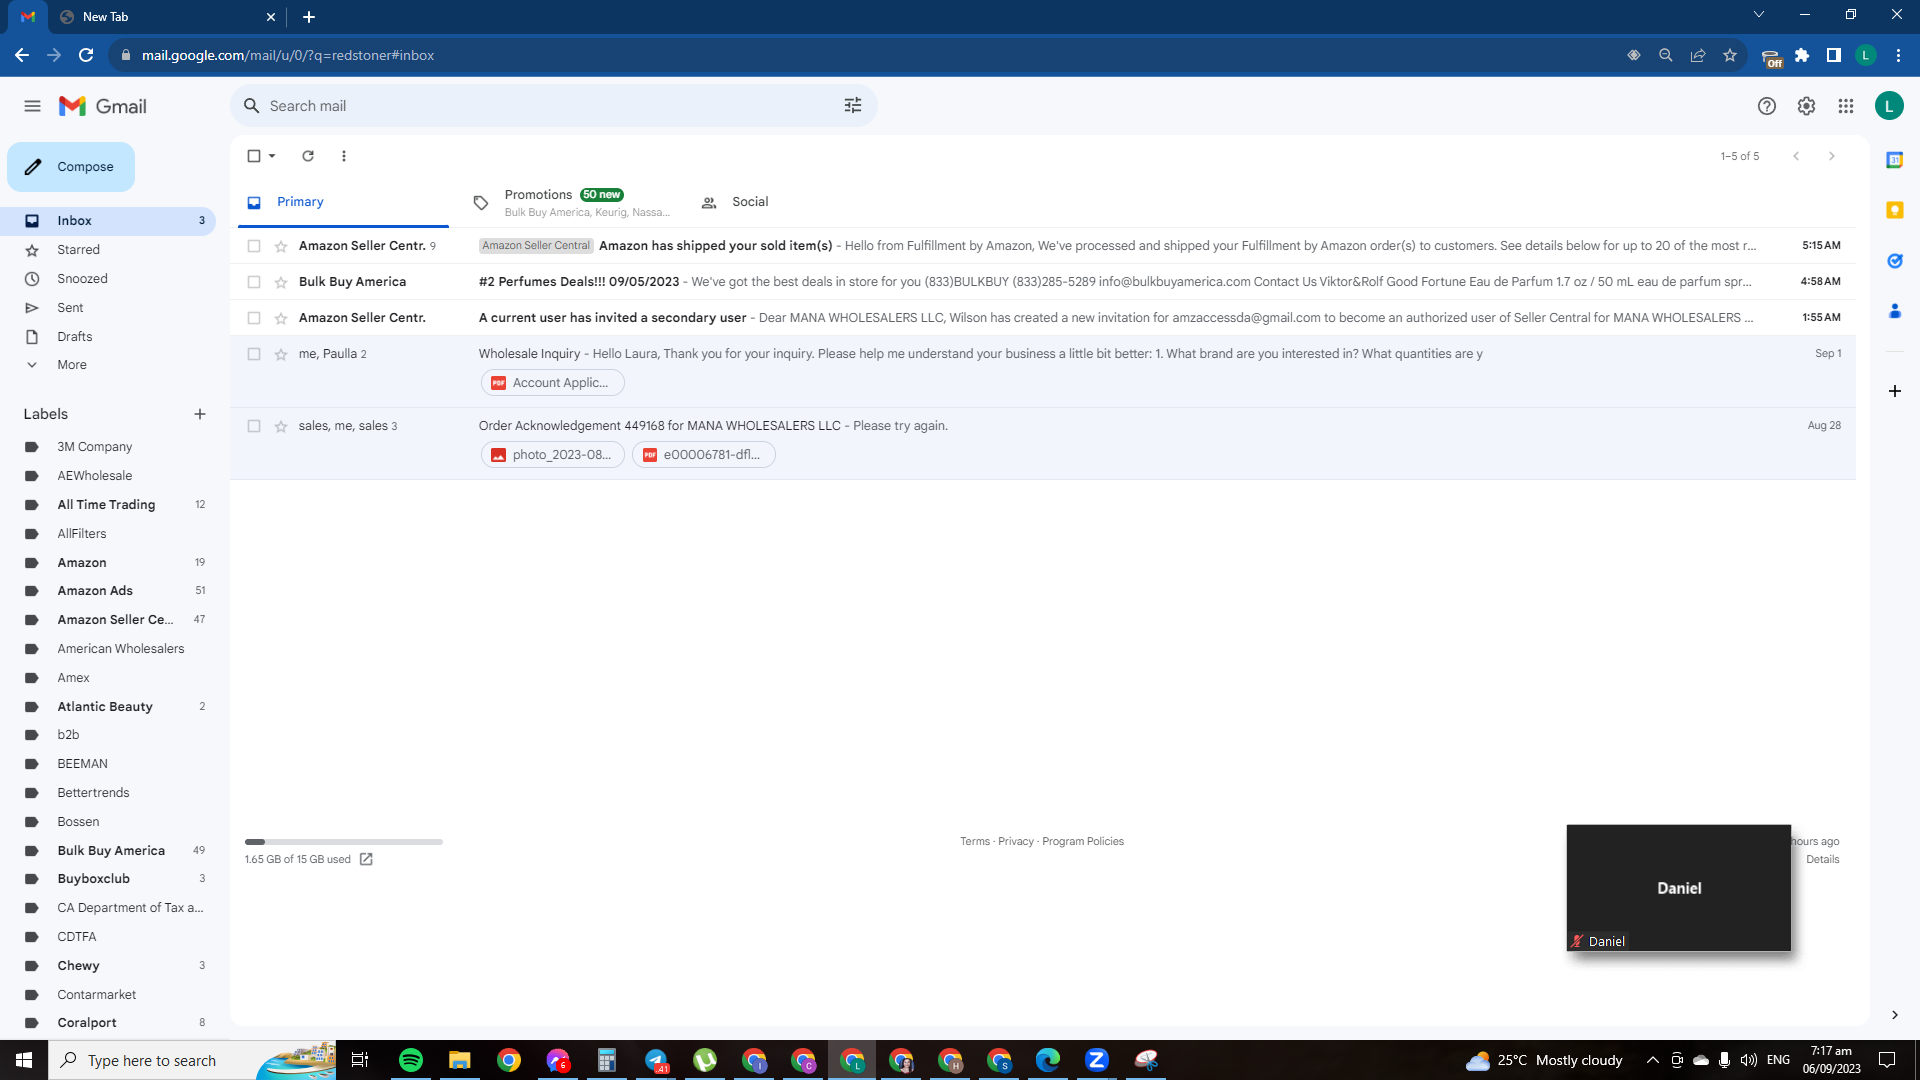Click the Gmail logo
This screenshot has height=1080, width=1920.
pos(103,106)
